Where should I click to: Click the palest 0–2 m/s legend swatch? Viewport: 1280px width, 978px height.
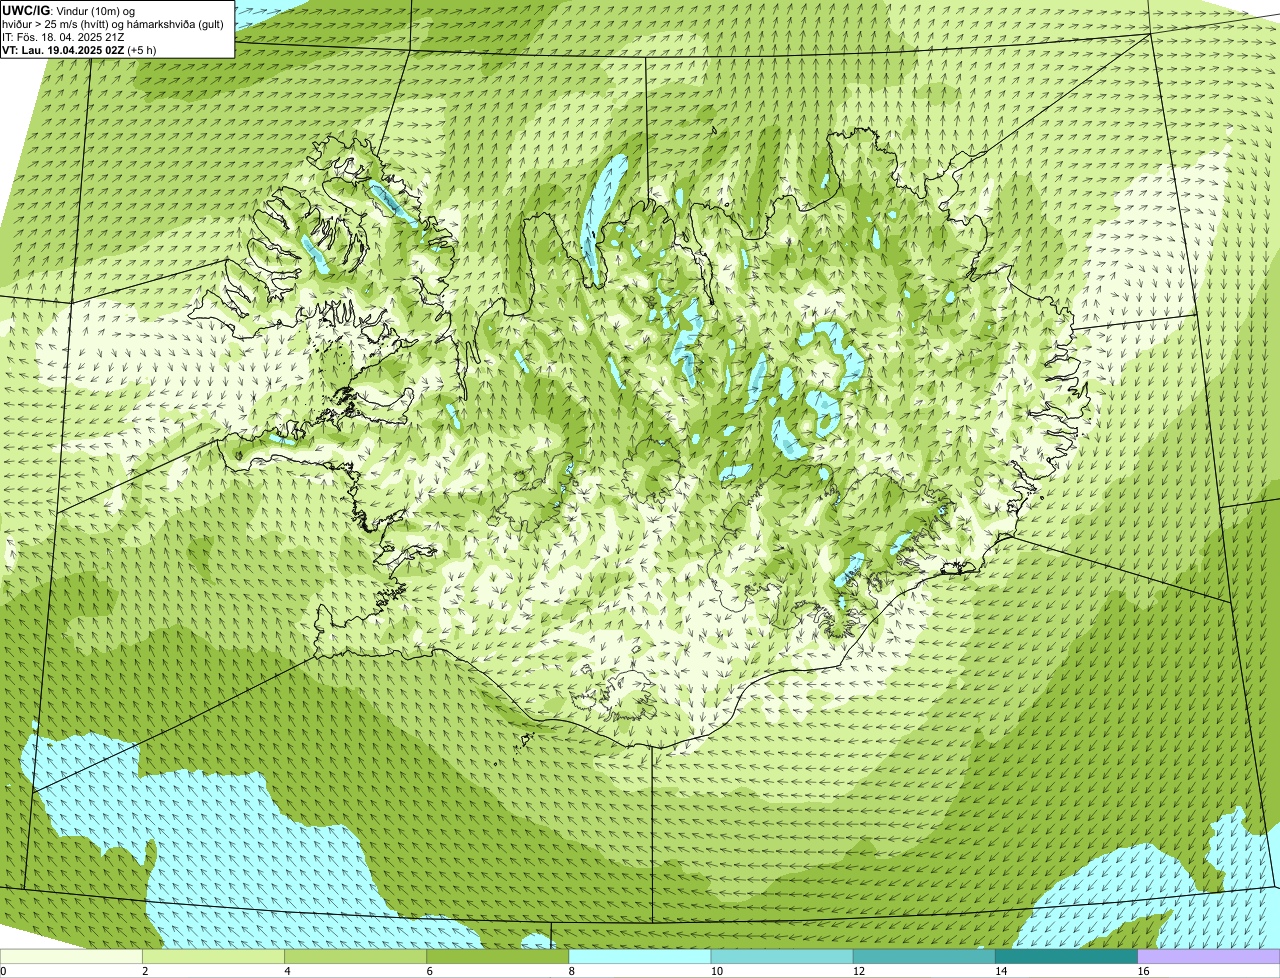point(71,957)
